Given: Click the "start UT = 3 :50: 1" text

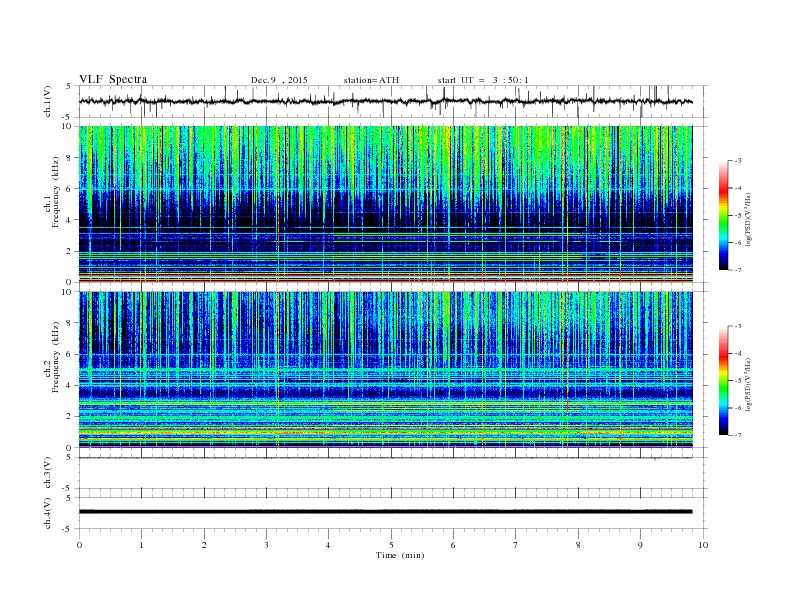Looking at the screenshot, I should [x=483, y=80].
